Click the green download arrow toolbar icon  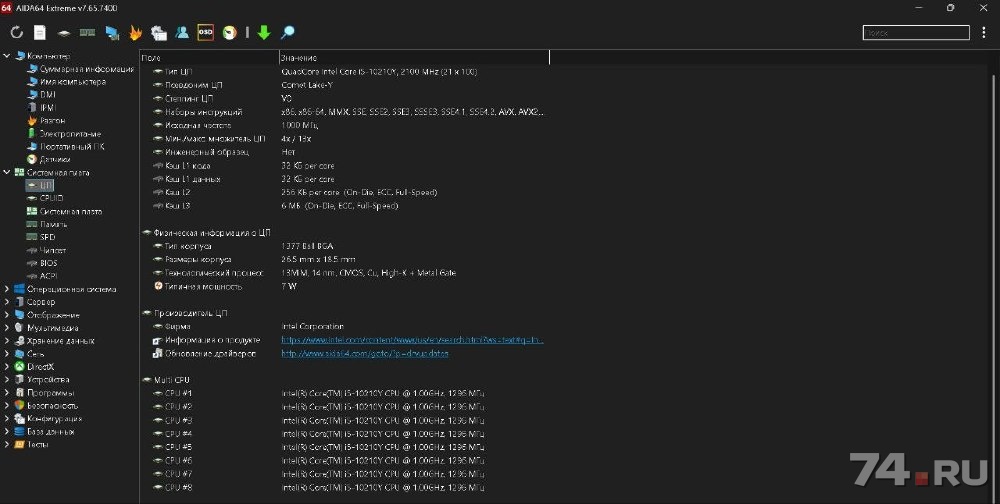click(264, 33)
